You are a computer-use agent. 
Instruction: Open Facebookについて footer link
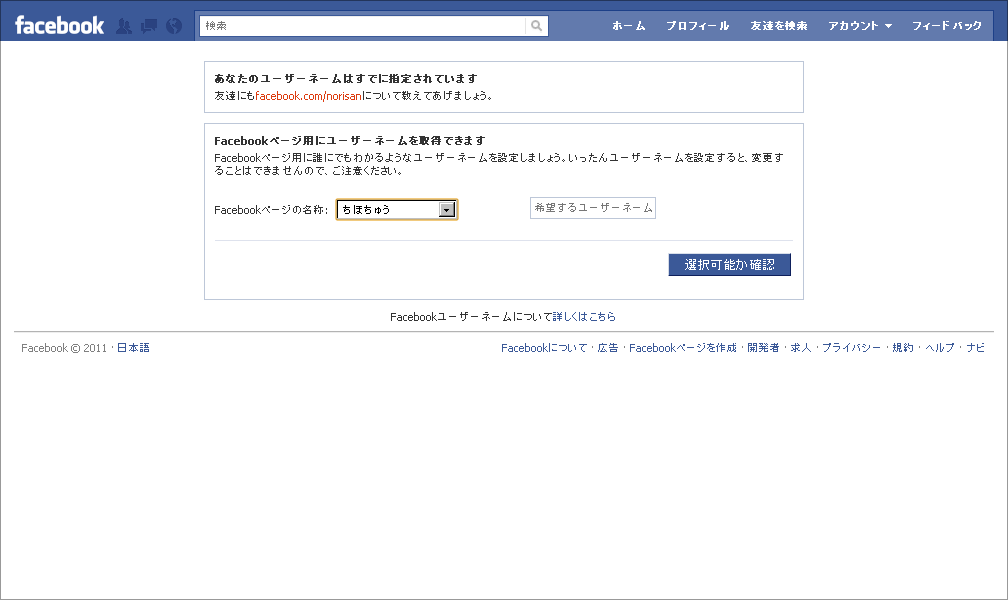(x=544, y=348)
